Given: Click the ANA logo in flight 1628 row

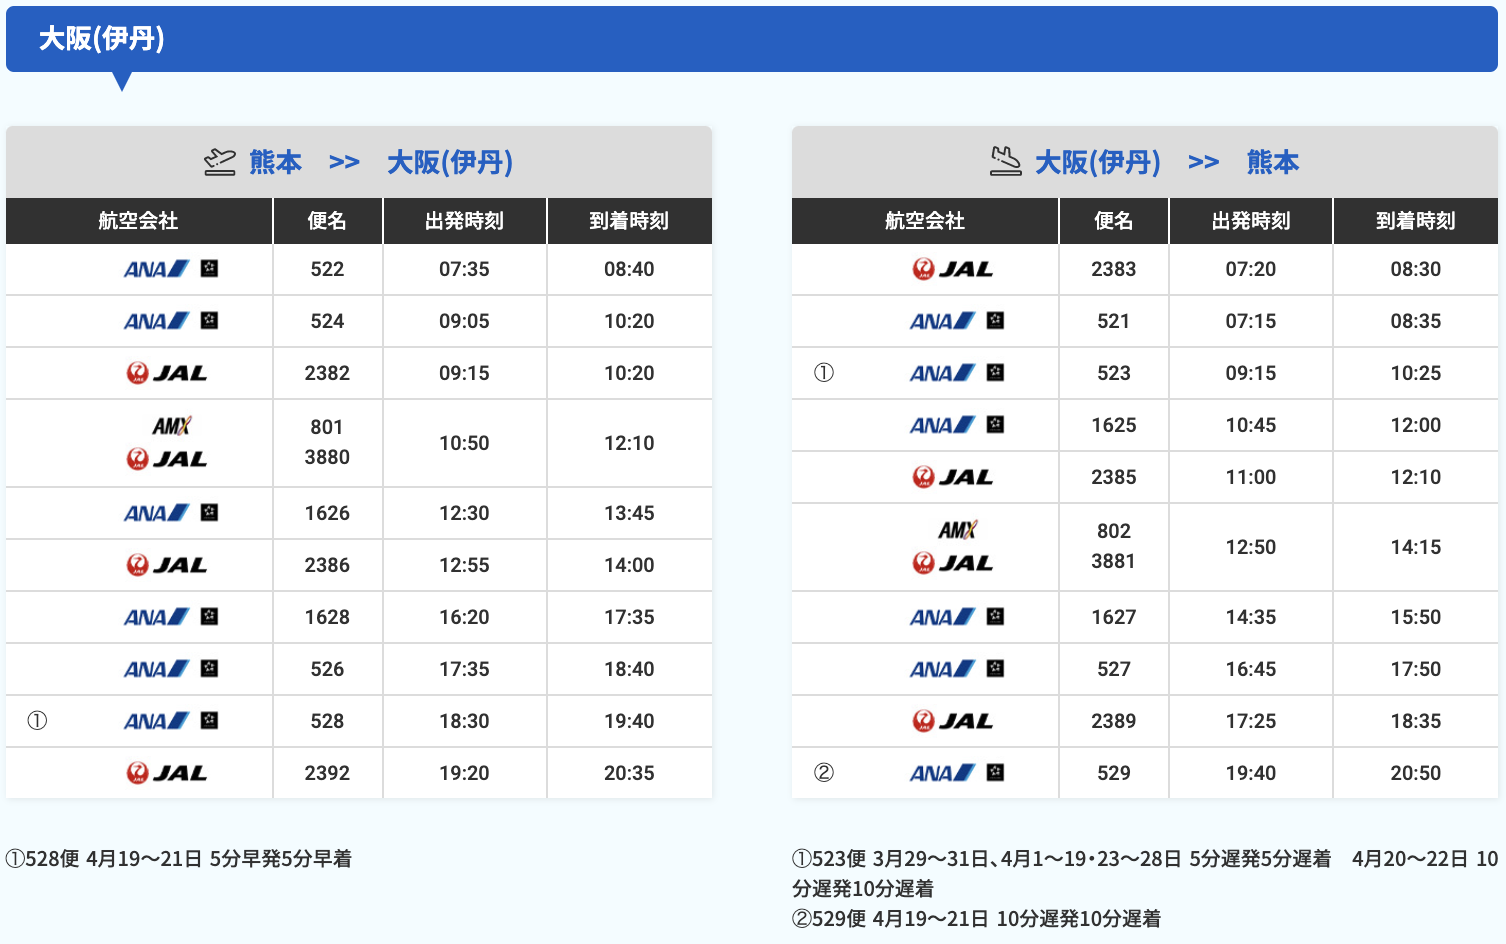Looking at the screenshot, I should point(156,617).
